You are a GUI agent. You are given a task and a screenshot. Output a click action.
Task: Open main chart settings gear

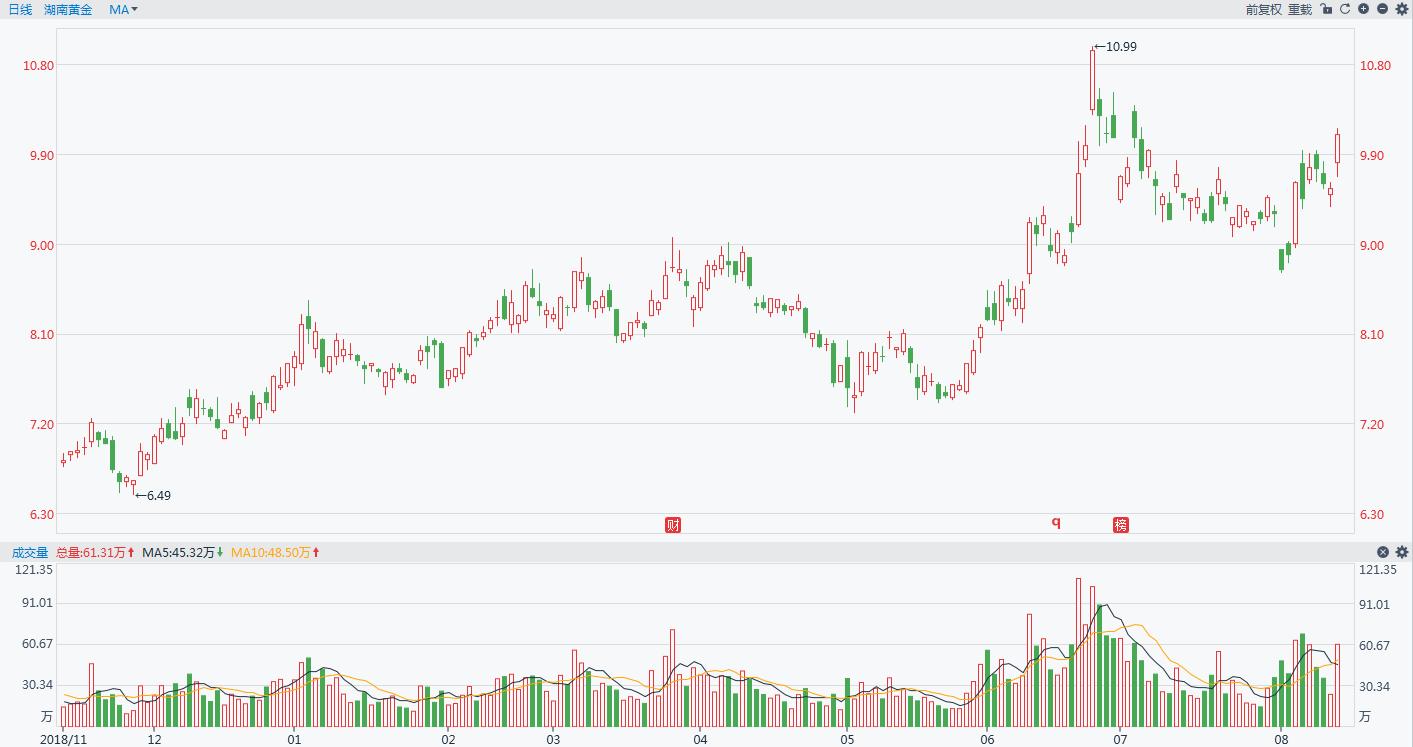[1401, 9]
